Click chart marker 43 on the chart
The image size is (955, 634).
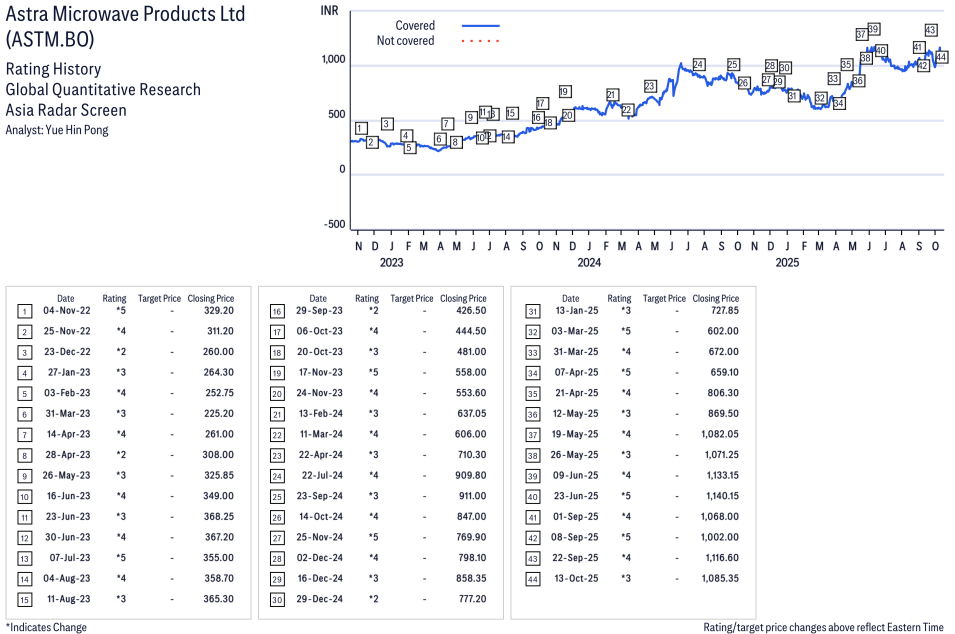[930, 30]
